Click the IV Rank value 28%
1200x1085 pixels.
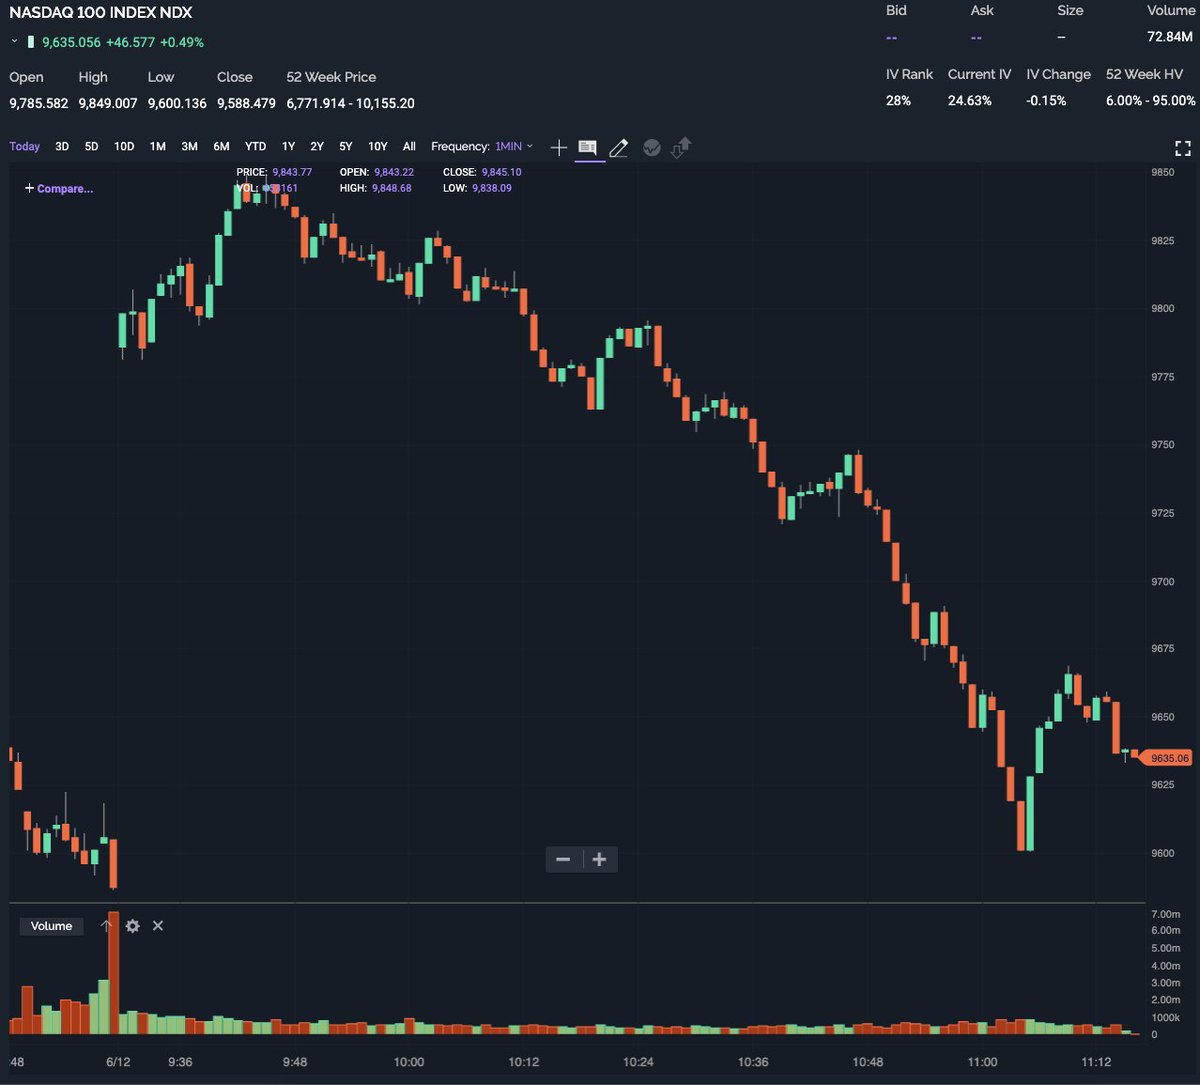click(898, 101)
